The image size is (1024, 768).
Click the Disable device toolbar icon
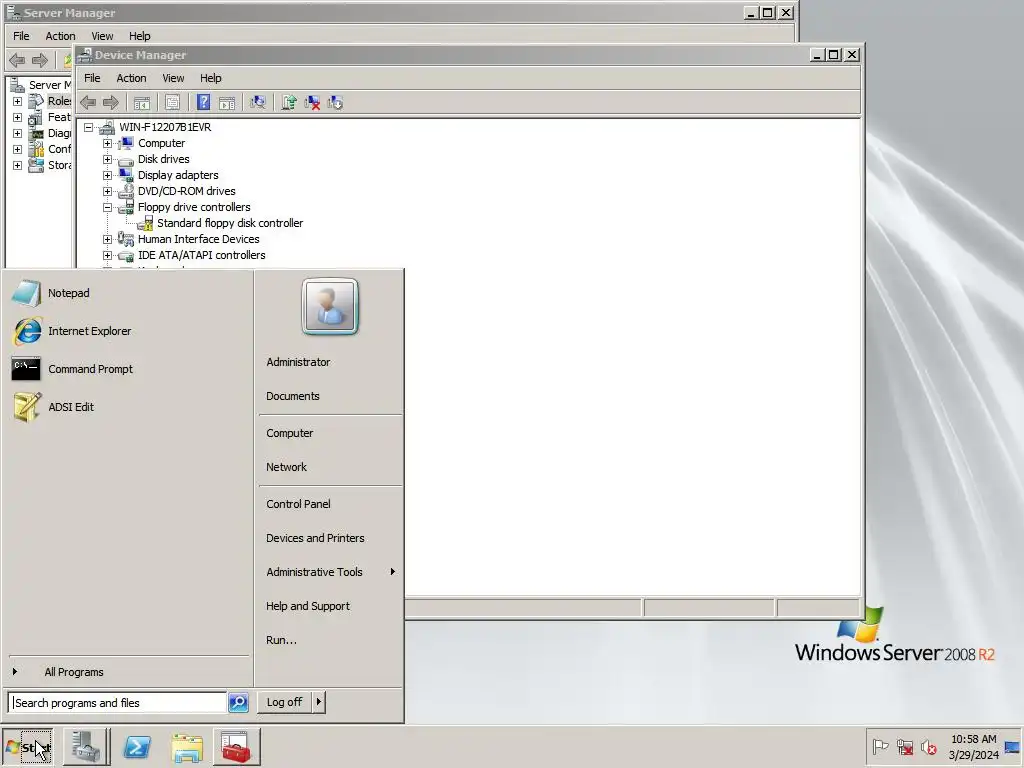(335, 103)
